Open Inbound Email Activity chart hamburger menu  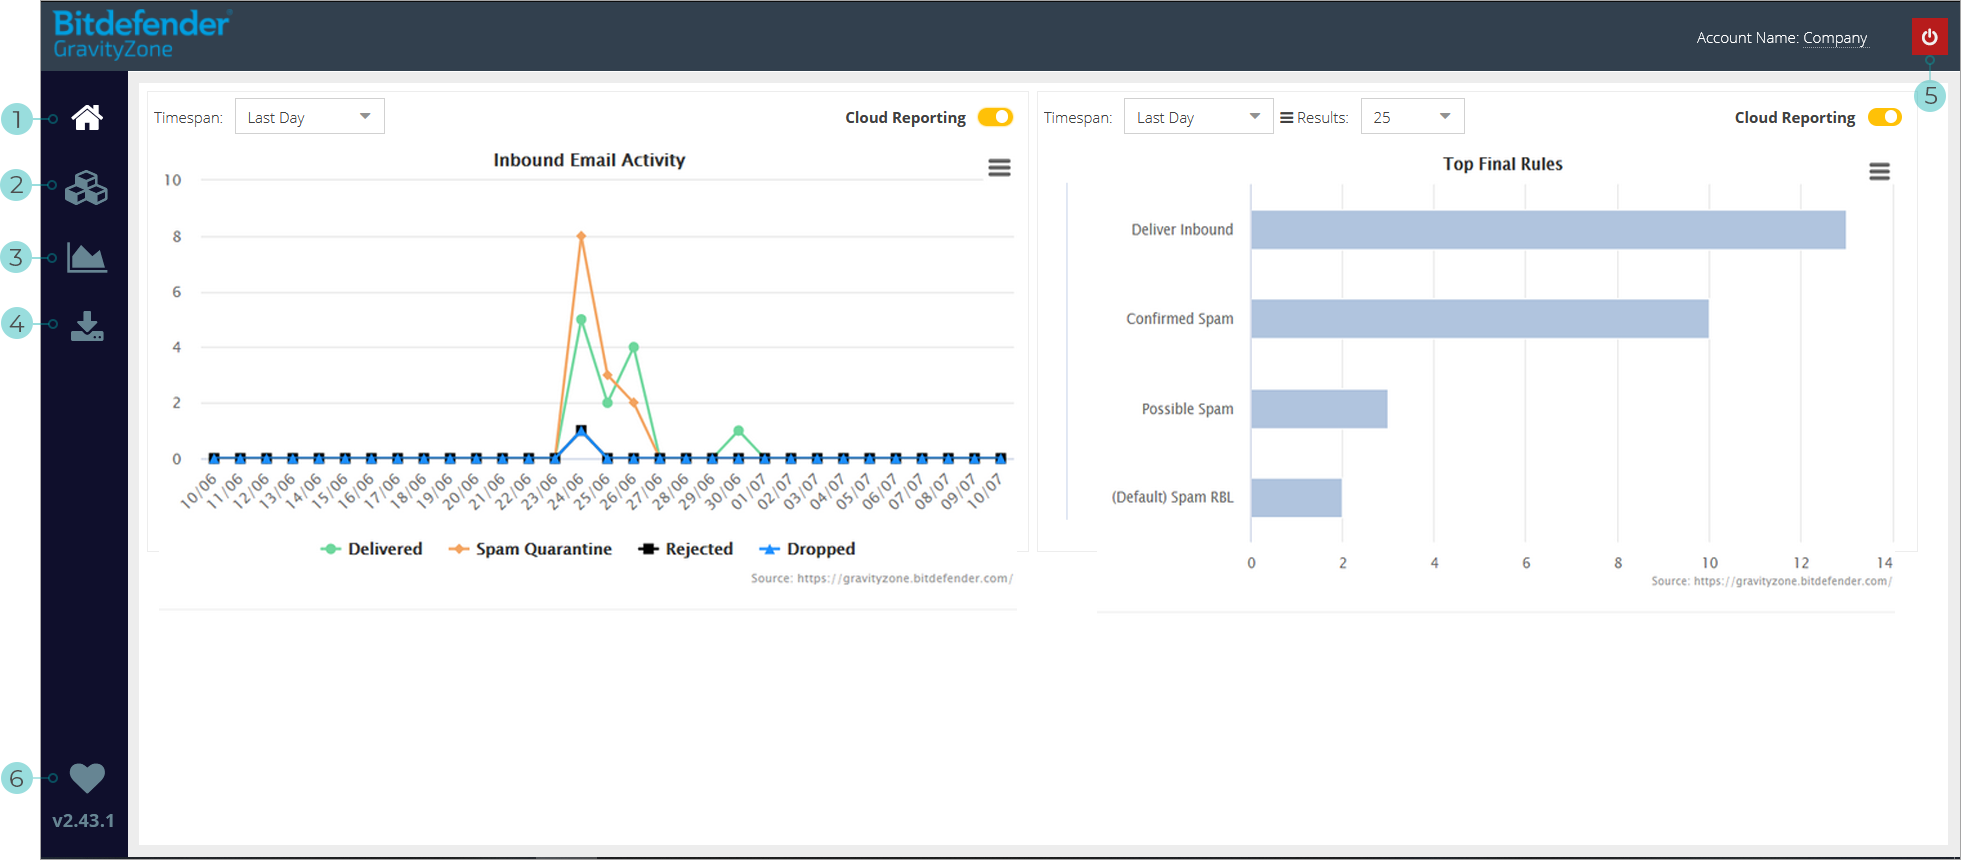[999, 168]
